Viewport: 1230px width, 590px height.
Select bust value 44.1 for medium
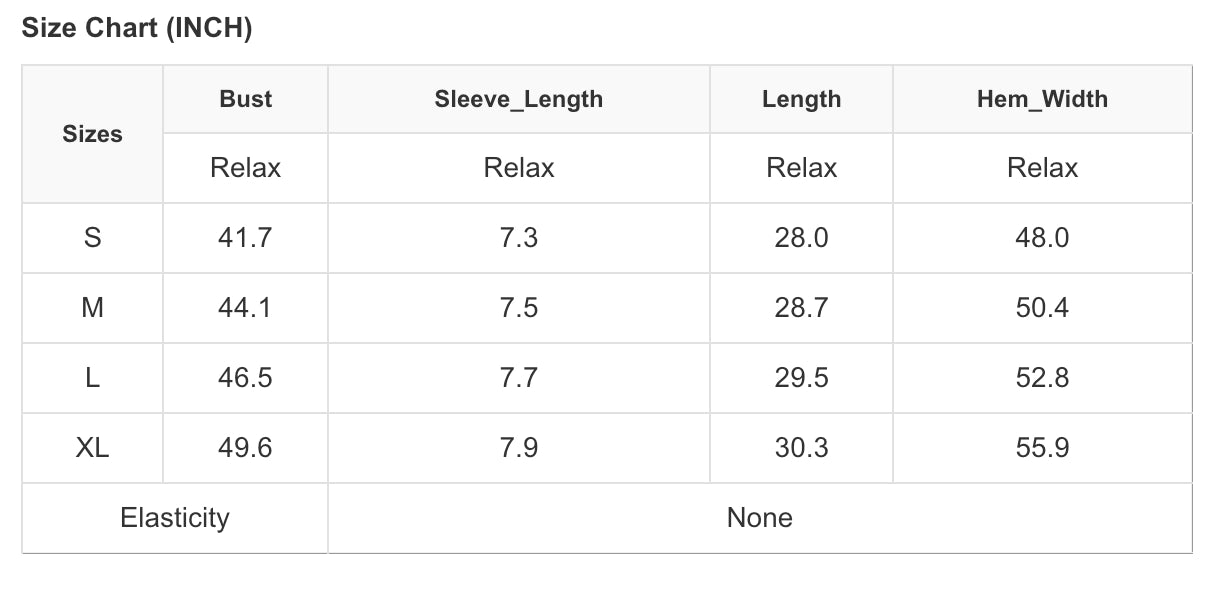[x=245, y=308]
